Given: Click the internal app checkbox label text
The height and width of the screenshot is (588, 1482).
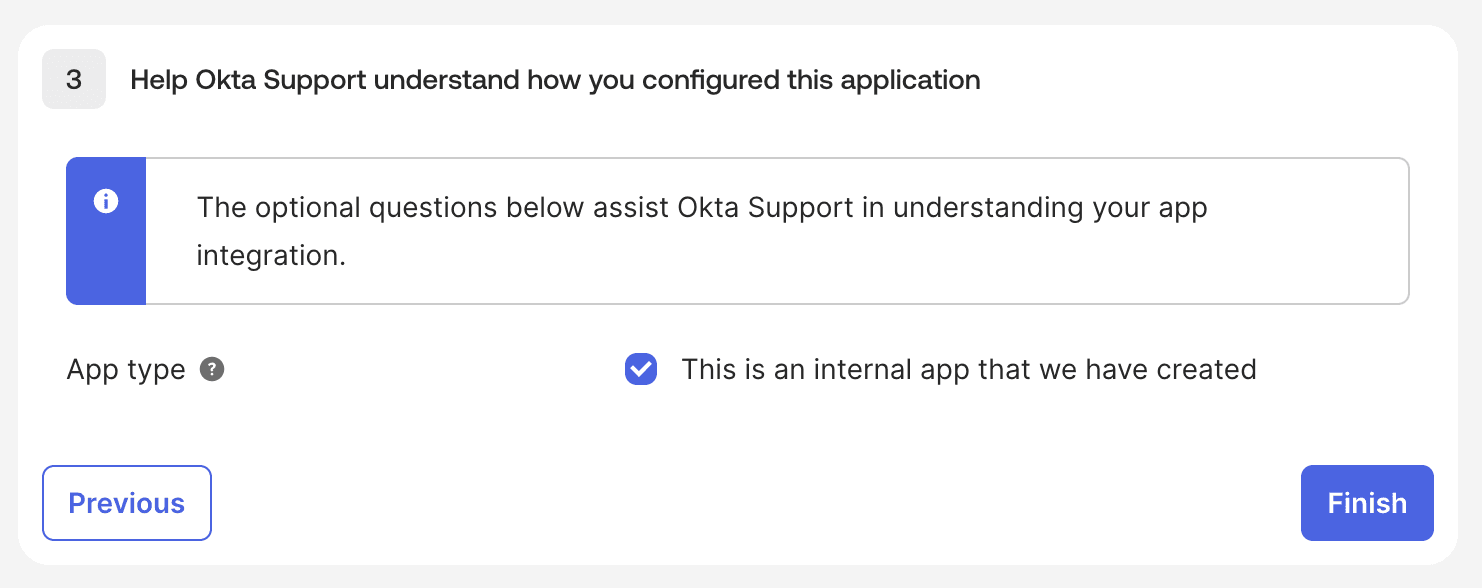Looking at the screenshot, I should pos(968,369).
